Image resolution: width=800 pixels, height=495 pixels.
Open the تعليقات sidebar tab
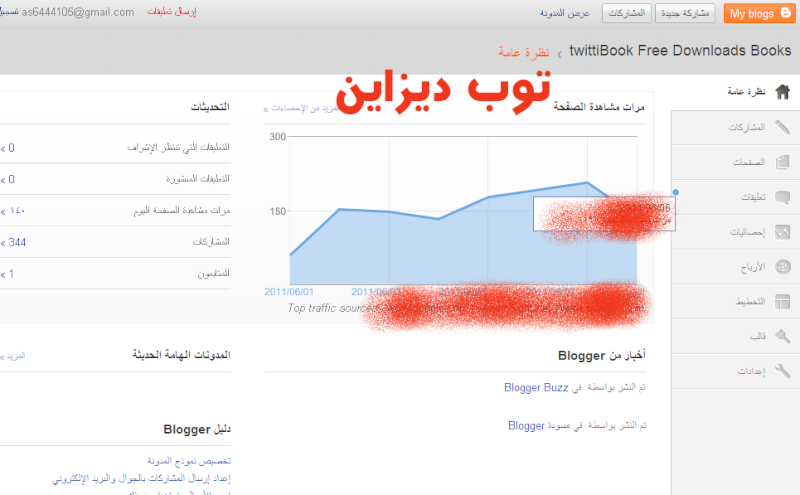(x=735, y=197)
